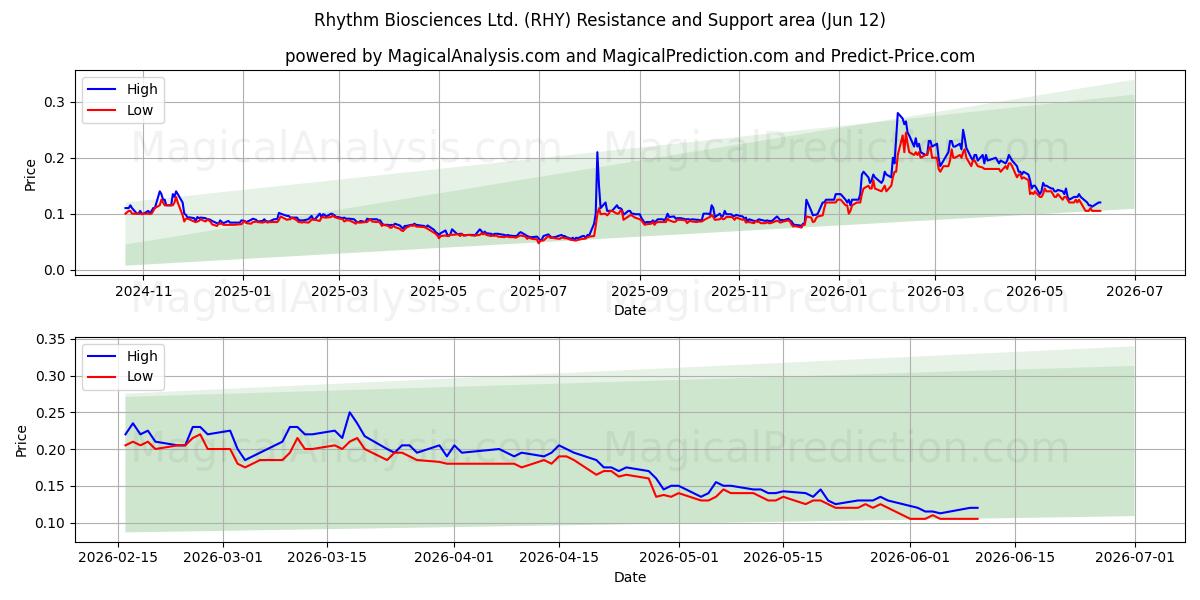Click the '2026-06-15' x-axis label in bottom chart
The image size is (1200, 600).
point(1015,557)
